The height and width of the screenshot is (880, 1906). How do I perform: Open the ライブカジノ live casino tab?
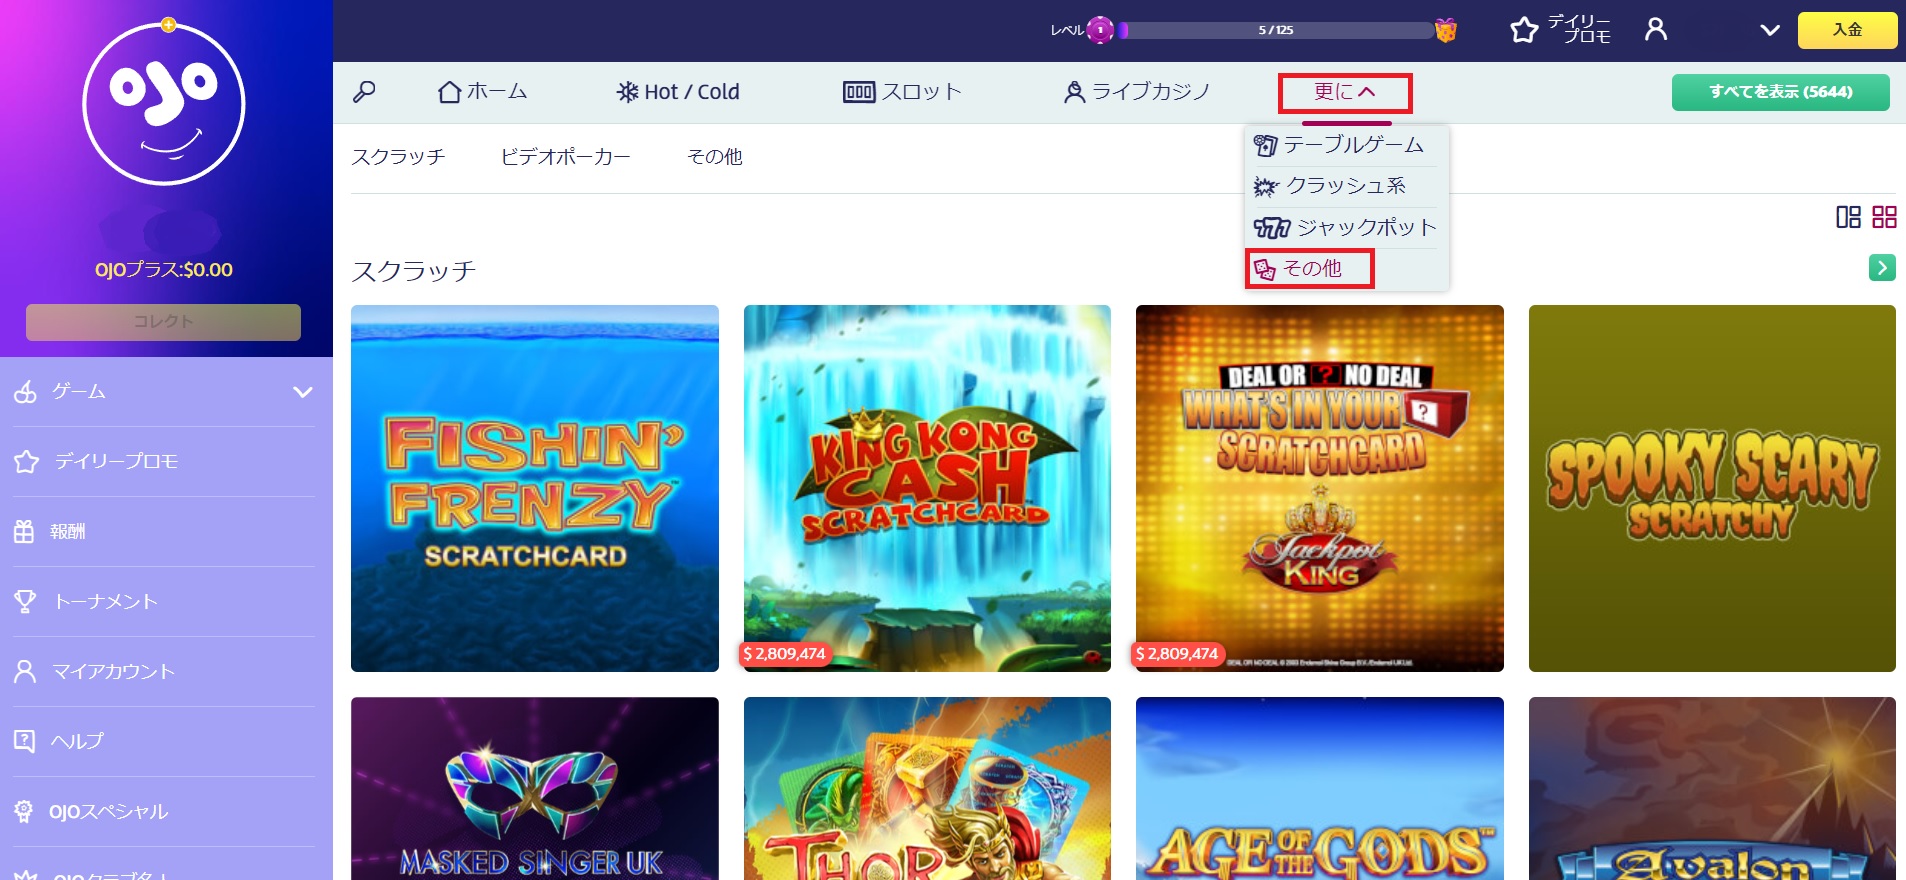(1137, 92)
